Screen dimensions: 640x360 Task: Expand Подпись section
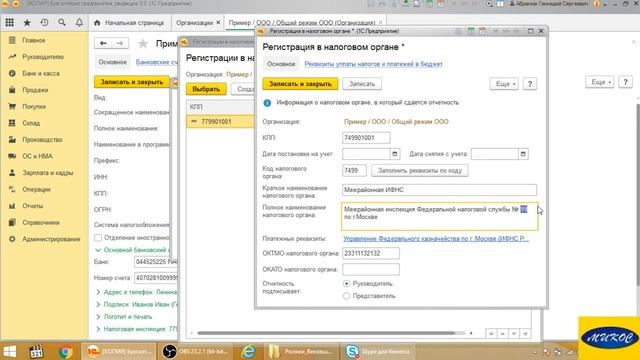click(x=98, y=304)
